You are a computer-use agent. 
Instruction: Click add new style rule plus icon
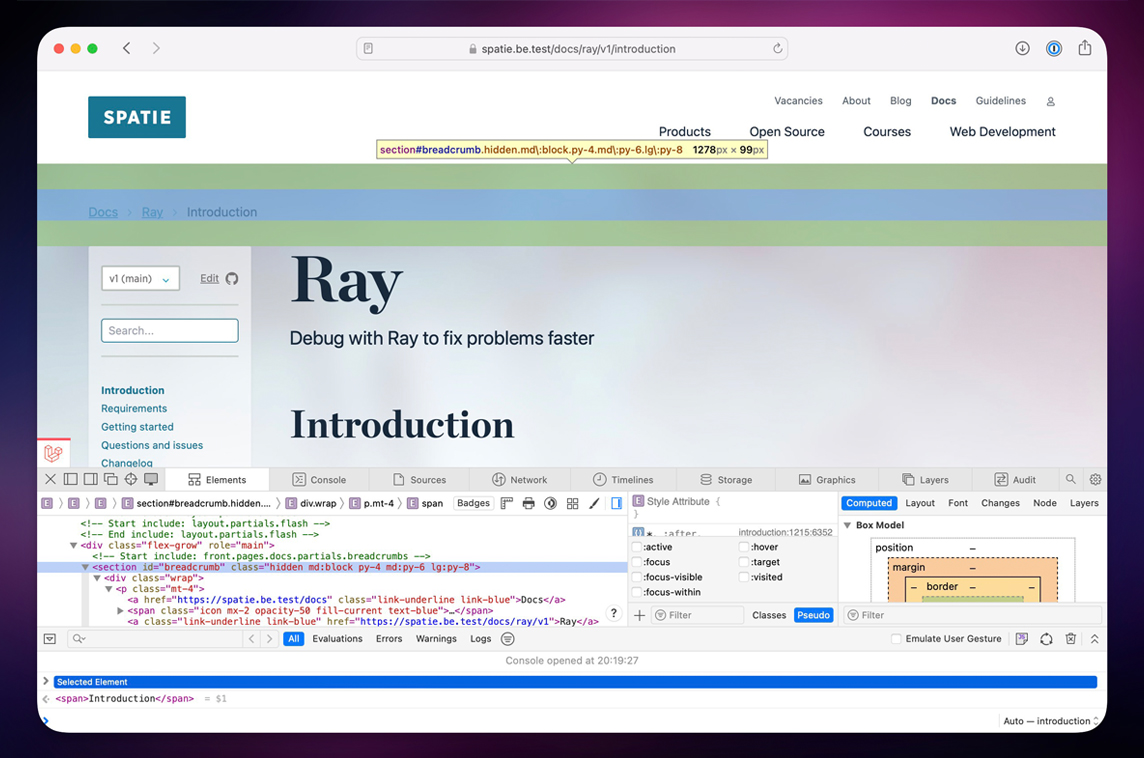tap(639, 615)
